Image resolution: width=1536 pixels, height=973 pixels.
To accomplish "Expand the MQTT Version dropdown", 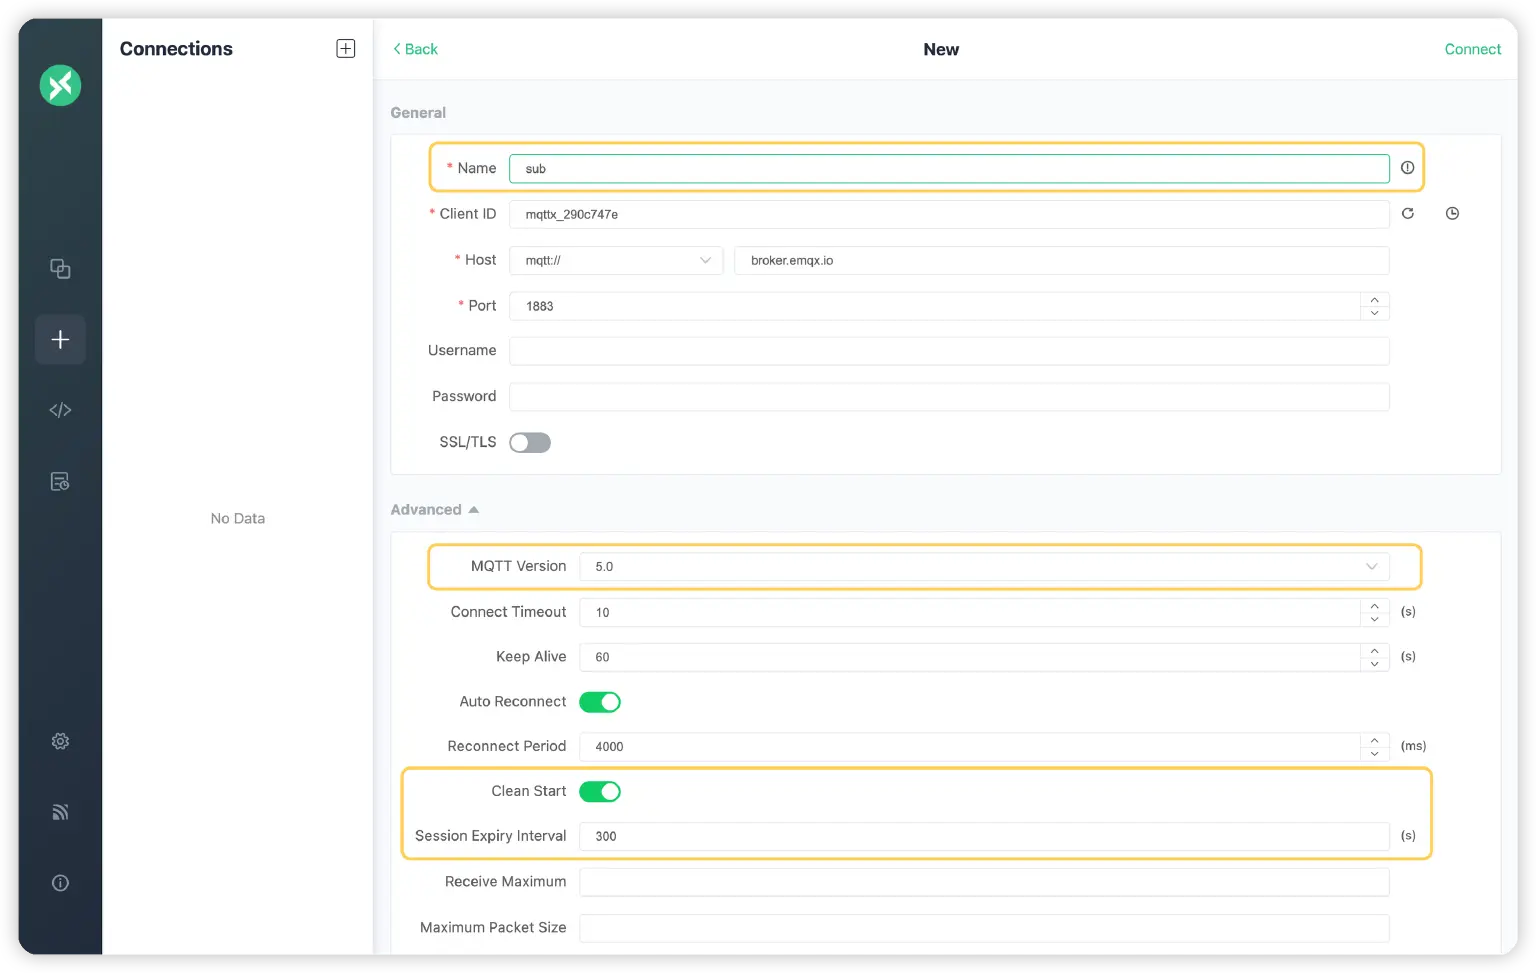I will pos(984,567).
